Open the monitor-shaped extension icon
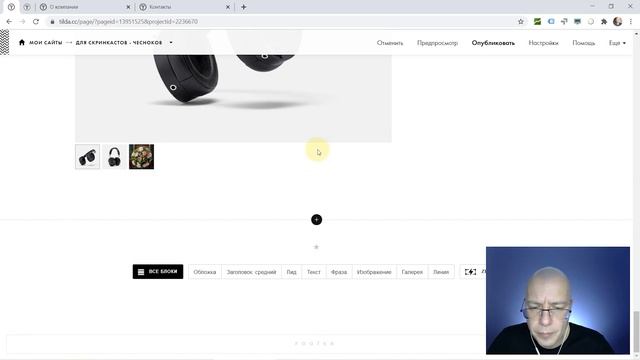 [577, 22]
